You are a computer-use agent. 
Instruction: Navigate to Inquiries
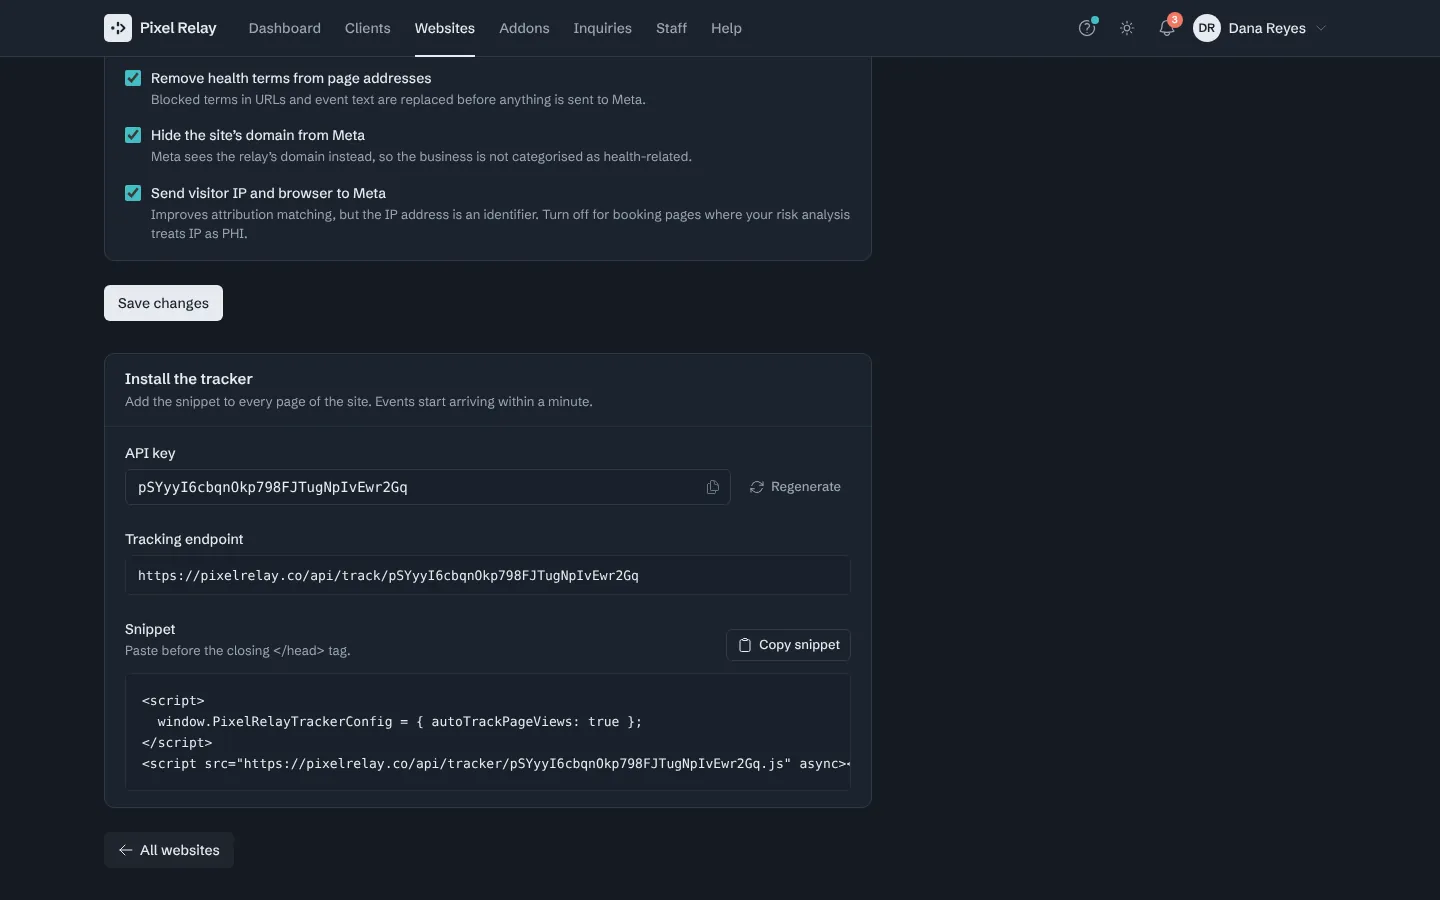point(602,28)
